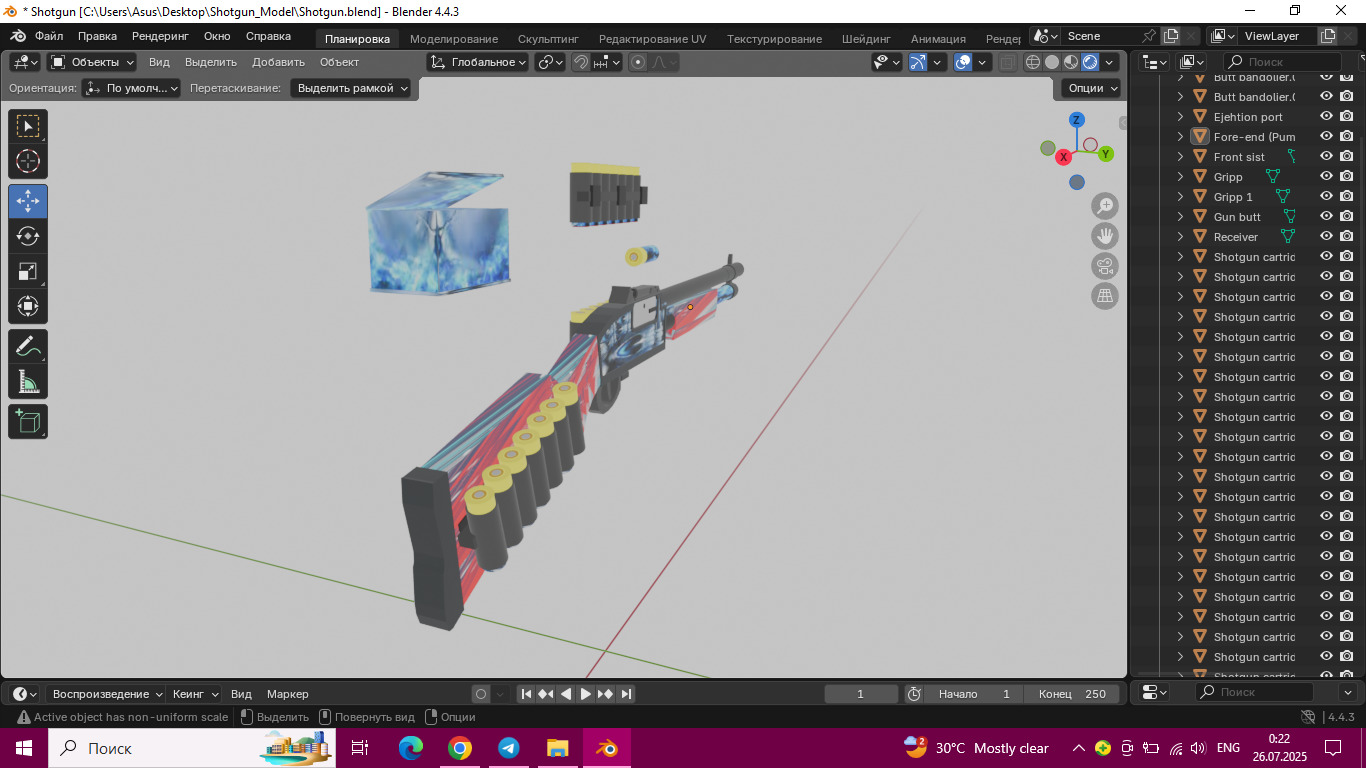
Task: Open the Глобальное transform orientation dropdown
Action: pyautogui.click(x=478, y=62)
